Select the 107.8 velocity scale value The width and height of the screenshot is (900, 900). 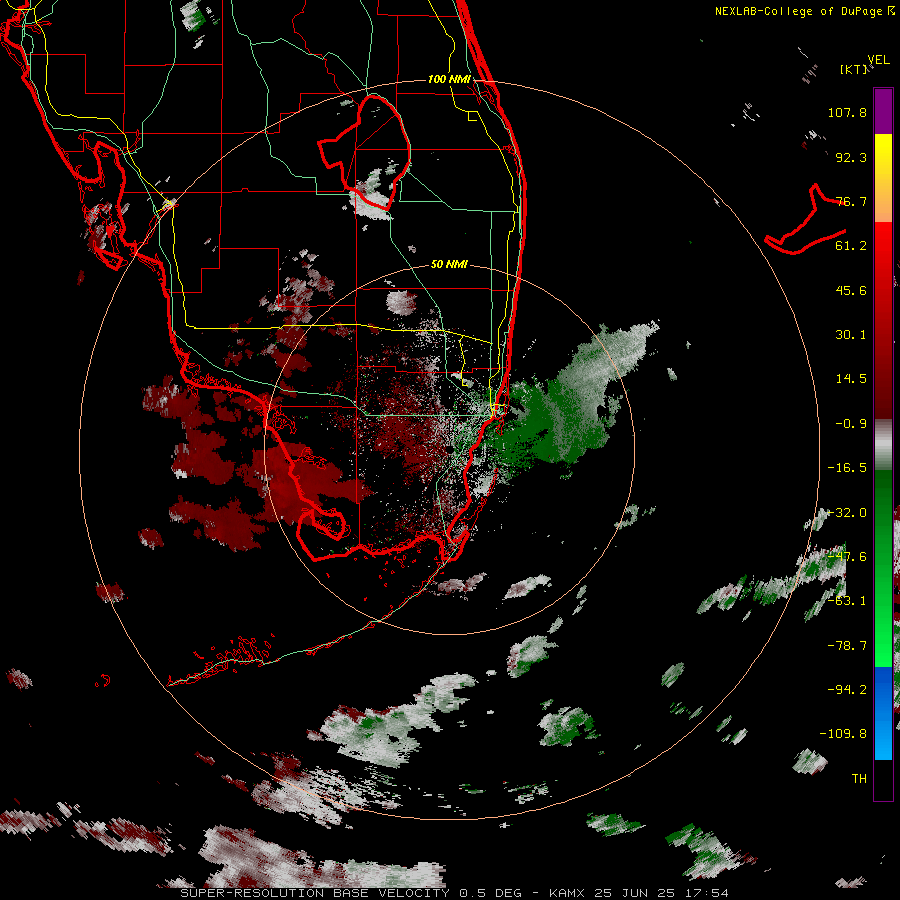[x=847, y=112]
